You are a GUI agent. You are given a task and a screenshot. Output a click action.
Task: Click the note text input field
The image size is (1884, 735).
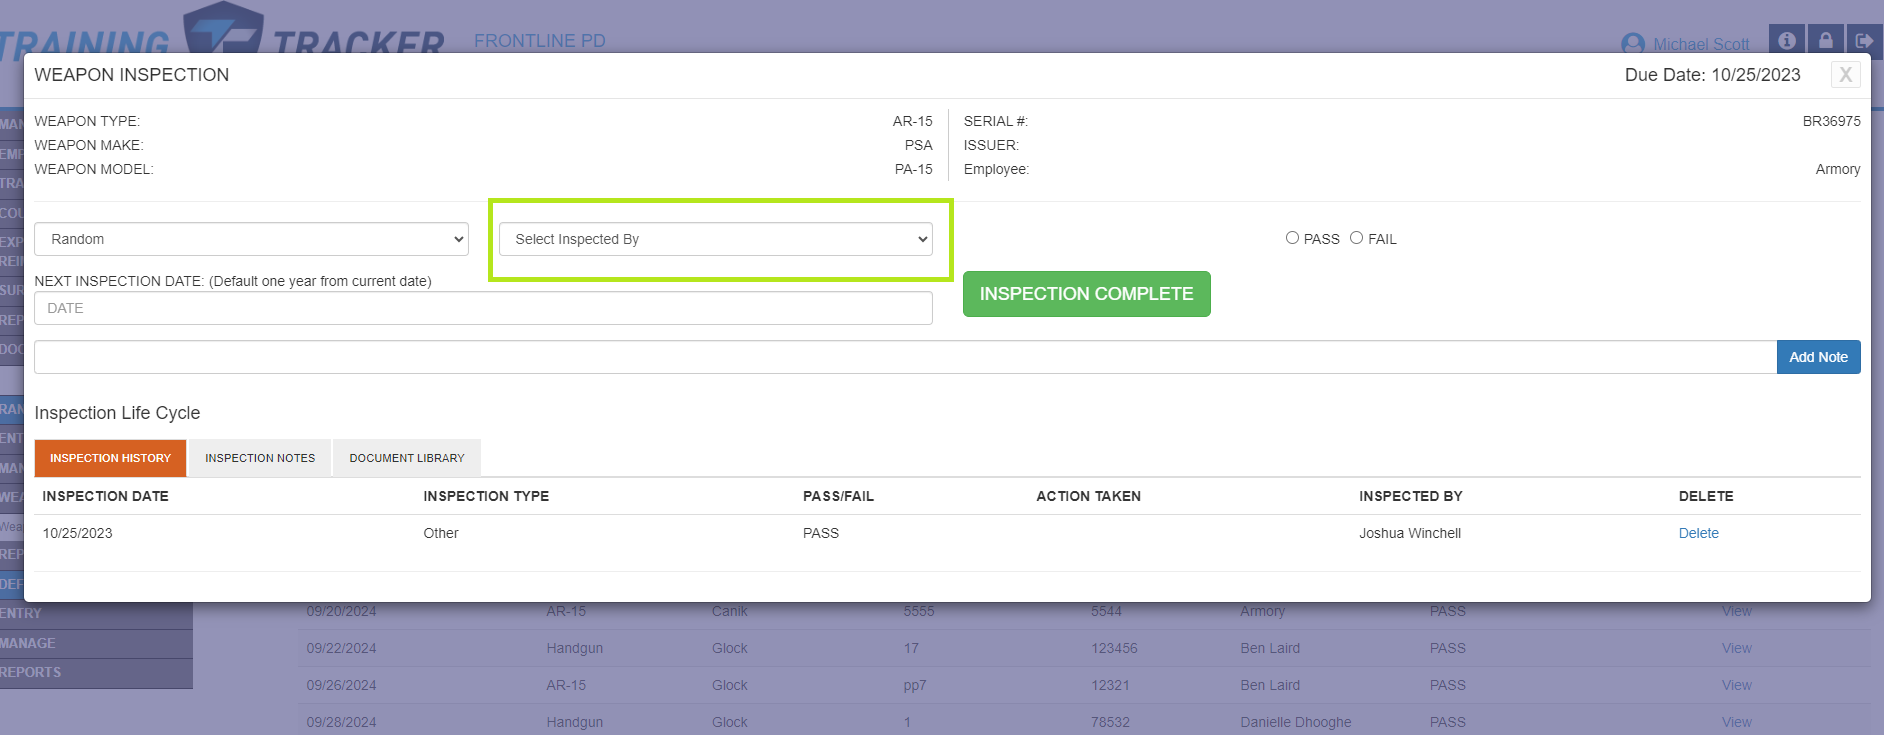pos(905,357)
